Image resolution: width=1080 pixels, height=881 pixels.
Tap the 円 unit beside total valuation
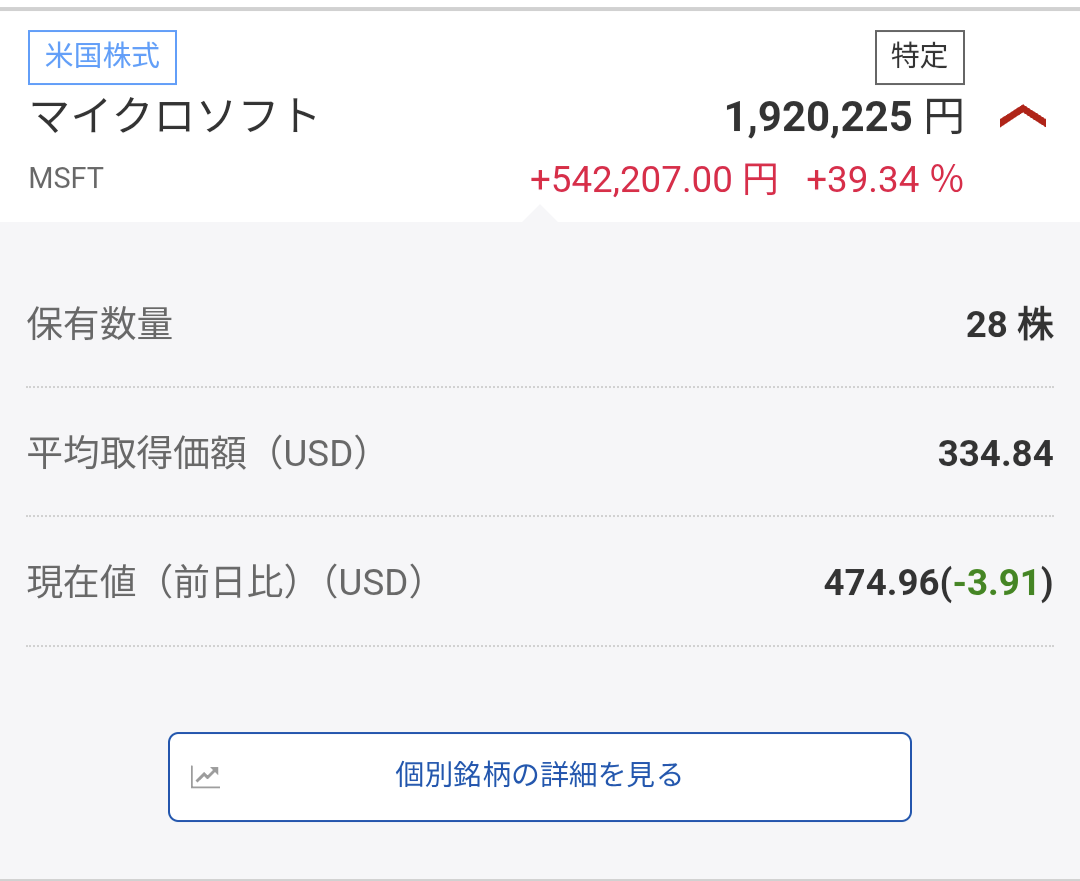tap(944, 118)
